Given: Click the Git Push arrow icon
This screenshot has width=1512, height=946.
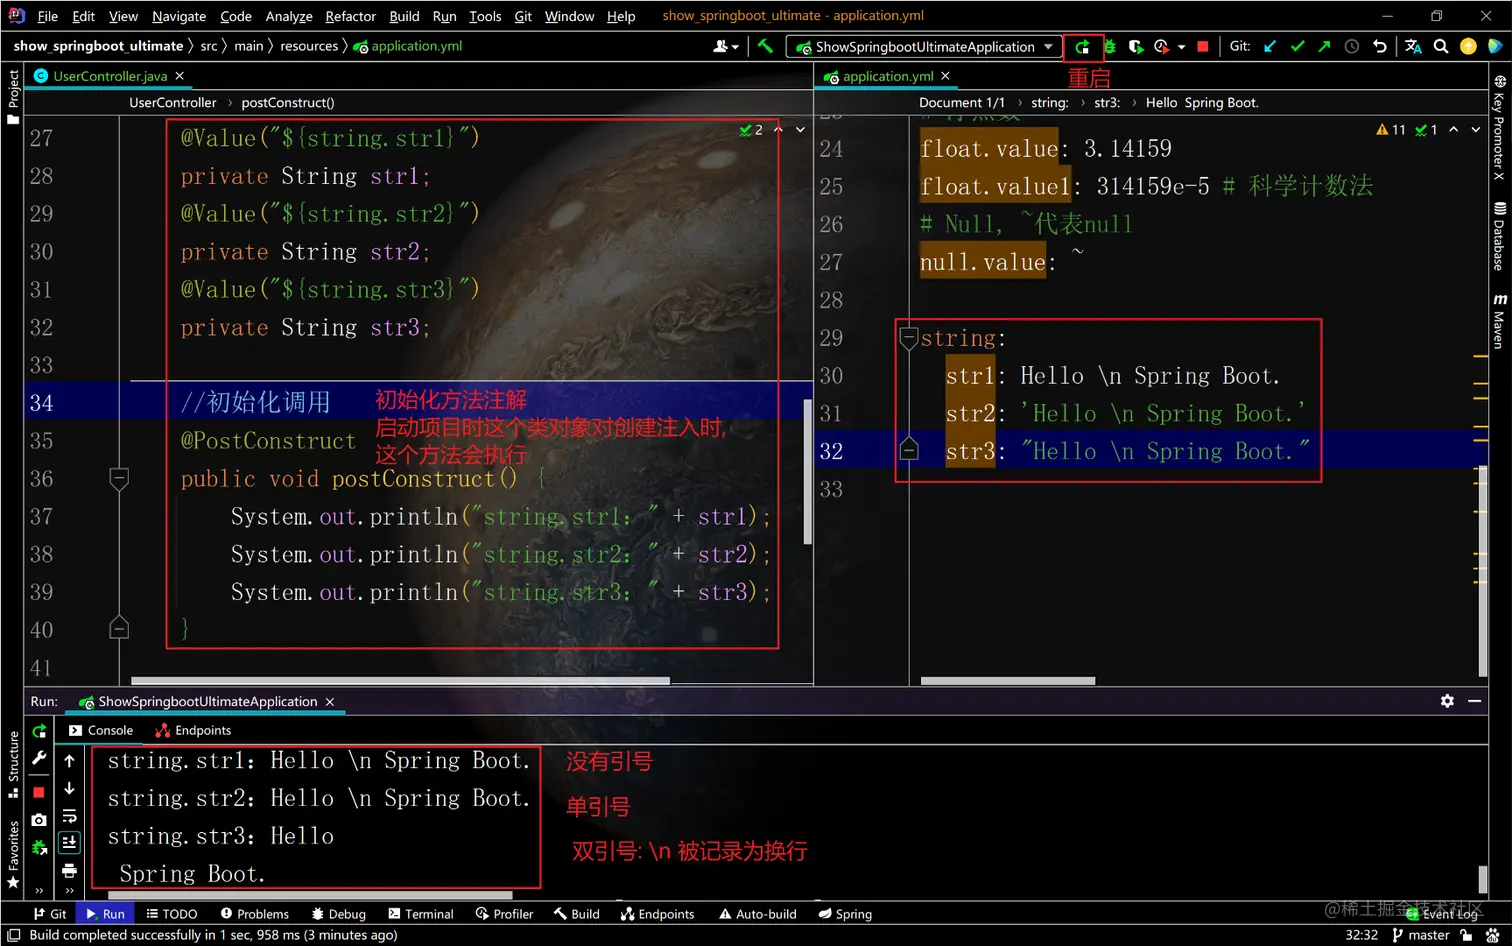Looking at the screenshot, I should pos(1324,46).
